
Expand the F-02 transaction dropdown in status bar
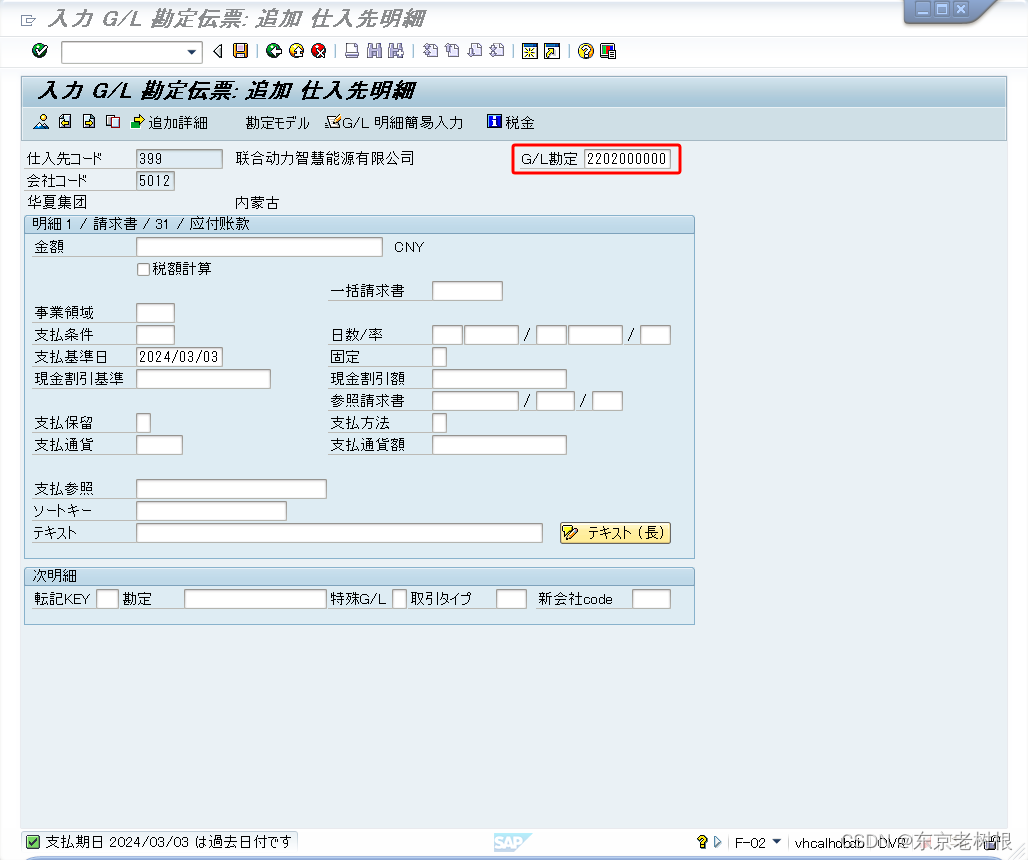[x=775, y=843]
